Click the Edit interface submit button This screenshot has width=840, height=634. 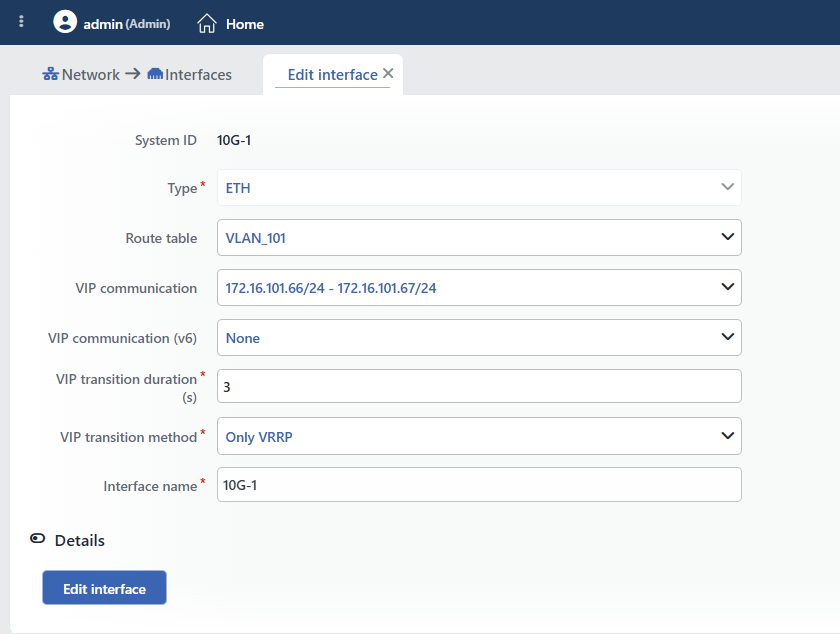104,588
